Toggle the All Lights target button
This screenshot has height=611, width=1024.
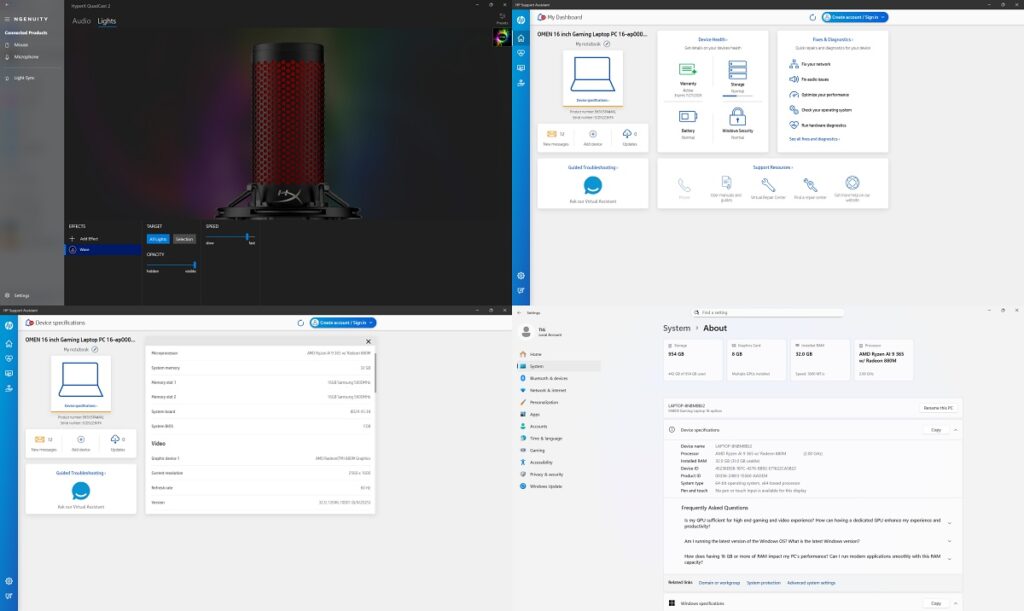(158, 239)
